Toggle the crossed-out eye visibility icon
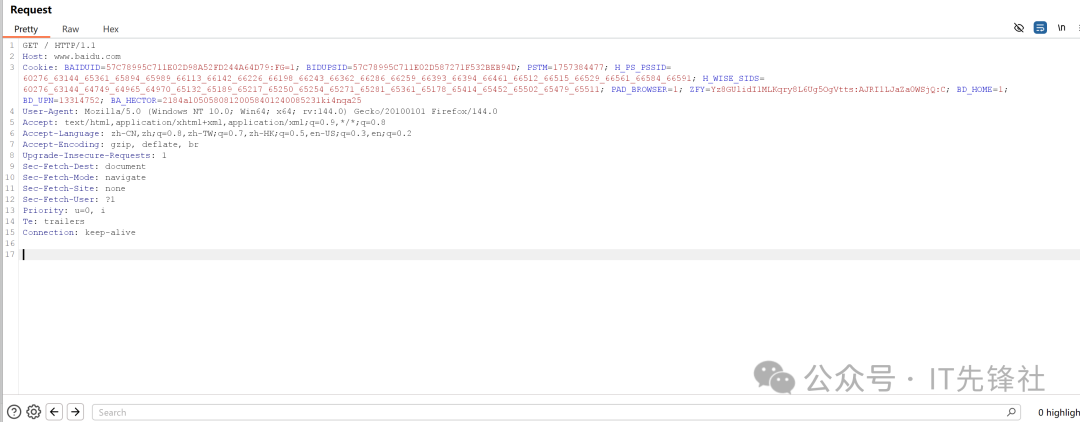This screenshot has height=422, width=1080. pos(1019,28)
